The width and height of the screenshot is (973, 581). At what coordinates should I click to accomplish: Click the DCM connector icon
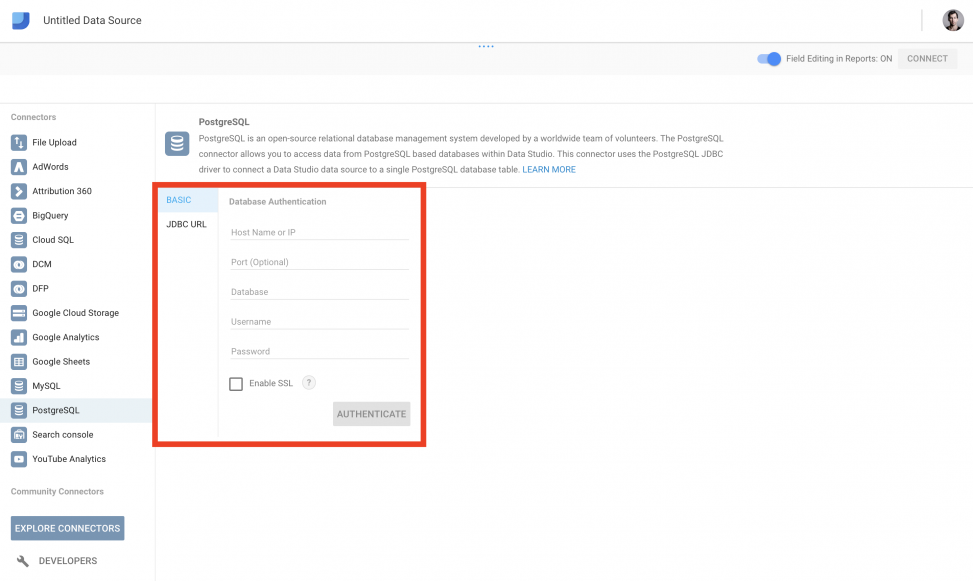(19, 264)
